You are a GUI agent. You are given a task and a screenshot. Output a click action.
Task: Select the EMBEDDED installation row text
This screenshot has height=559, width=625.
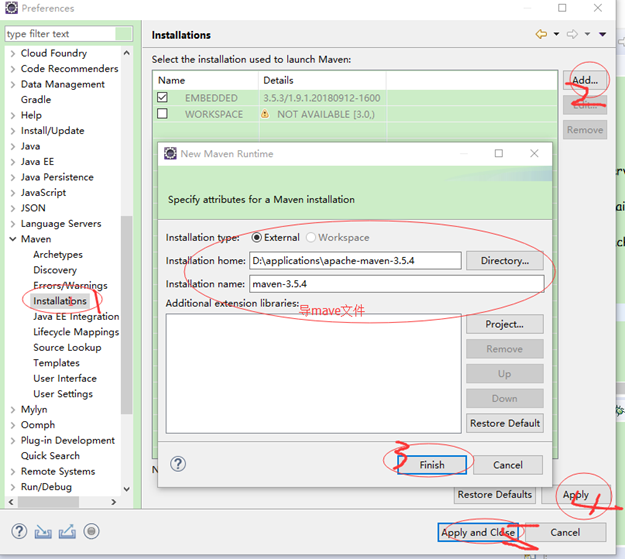click(211, 98)
